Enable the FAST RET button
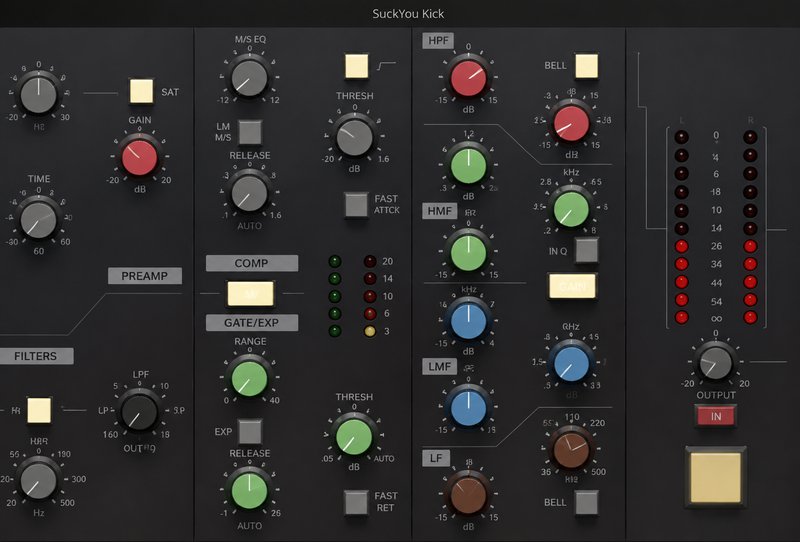This screenshot has height=542, width=800. pyautogui.click(x=356, y=502)
